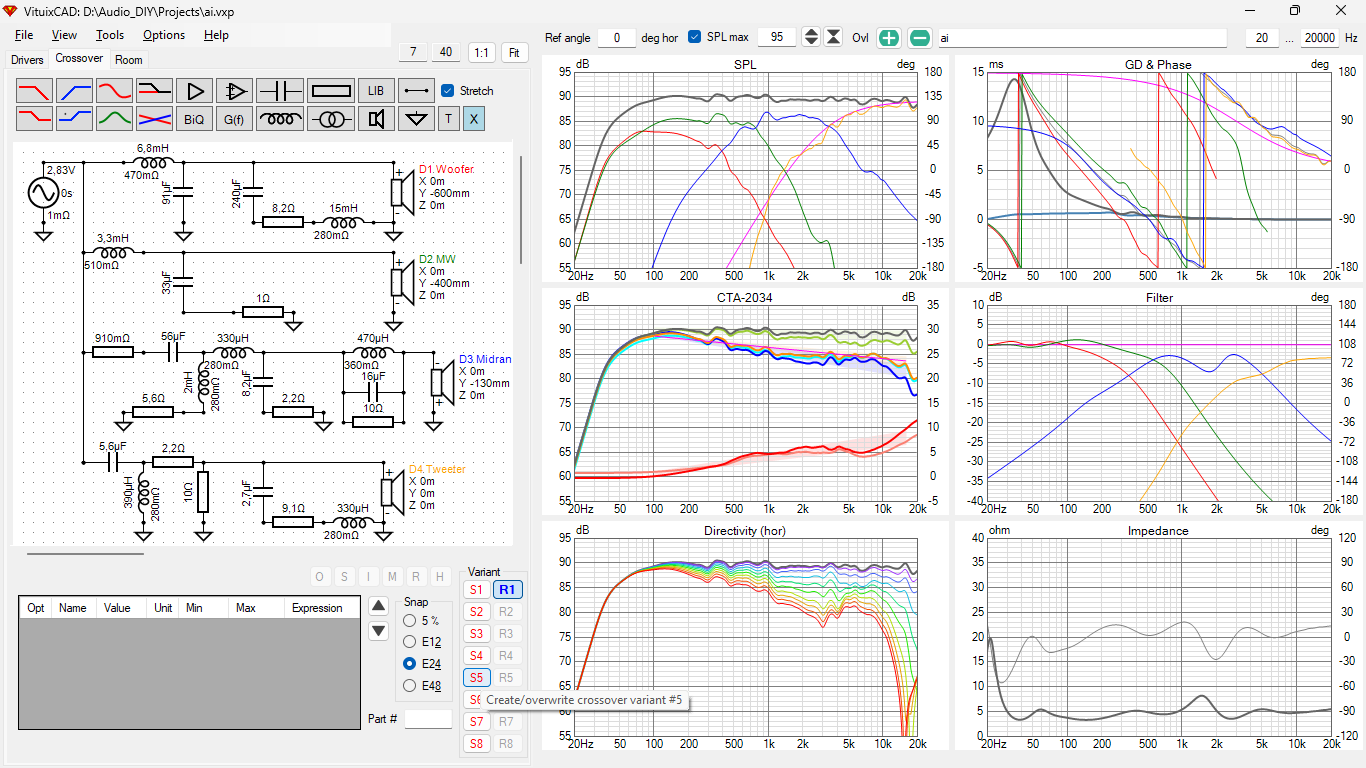
Task: Click the 7 button above schematic
Action: (x=413, y=52)
